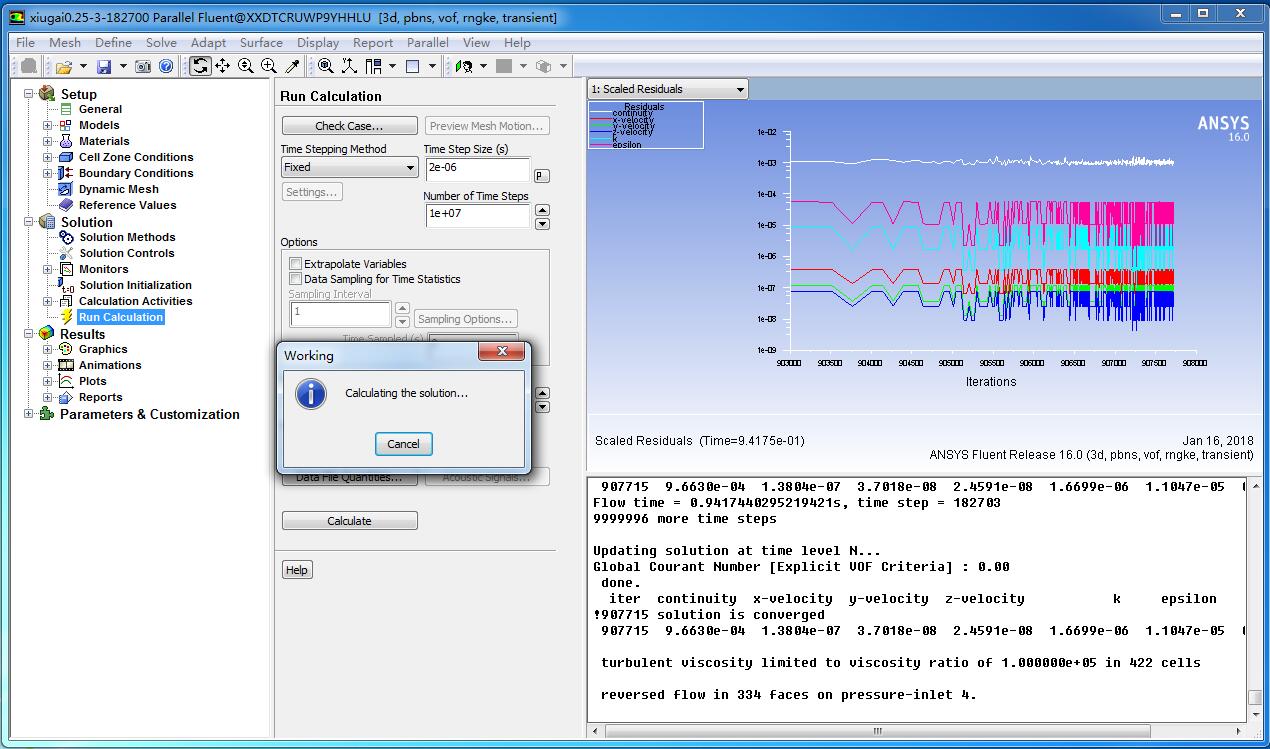Cancel the calculation in Working dialog
Image resolution: width=1270 pixels, height=749 pixels.
(403, 444)
